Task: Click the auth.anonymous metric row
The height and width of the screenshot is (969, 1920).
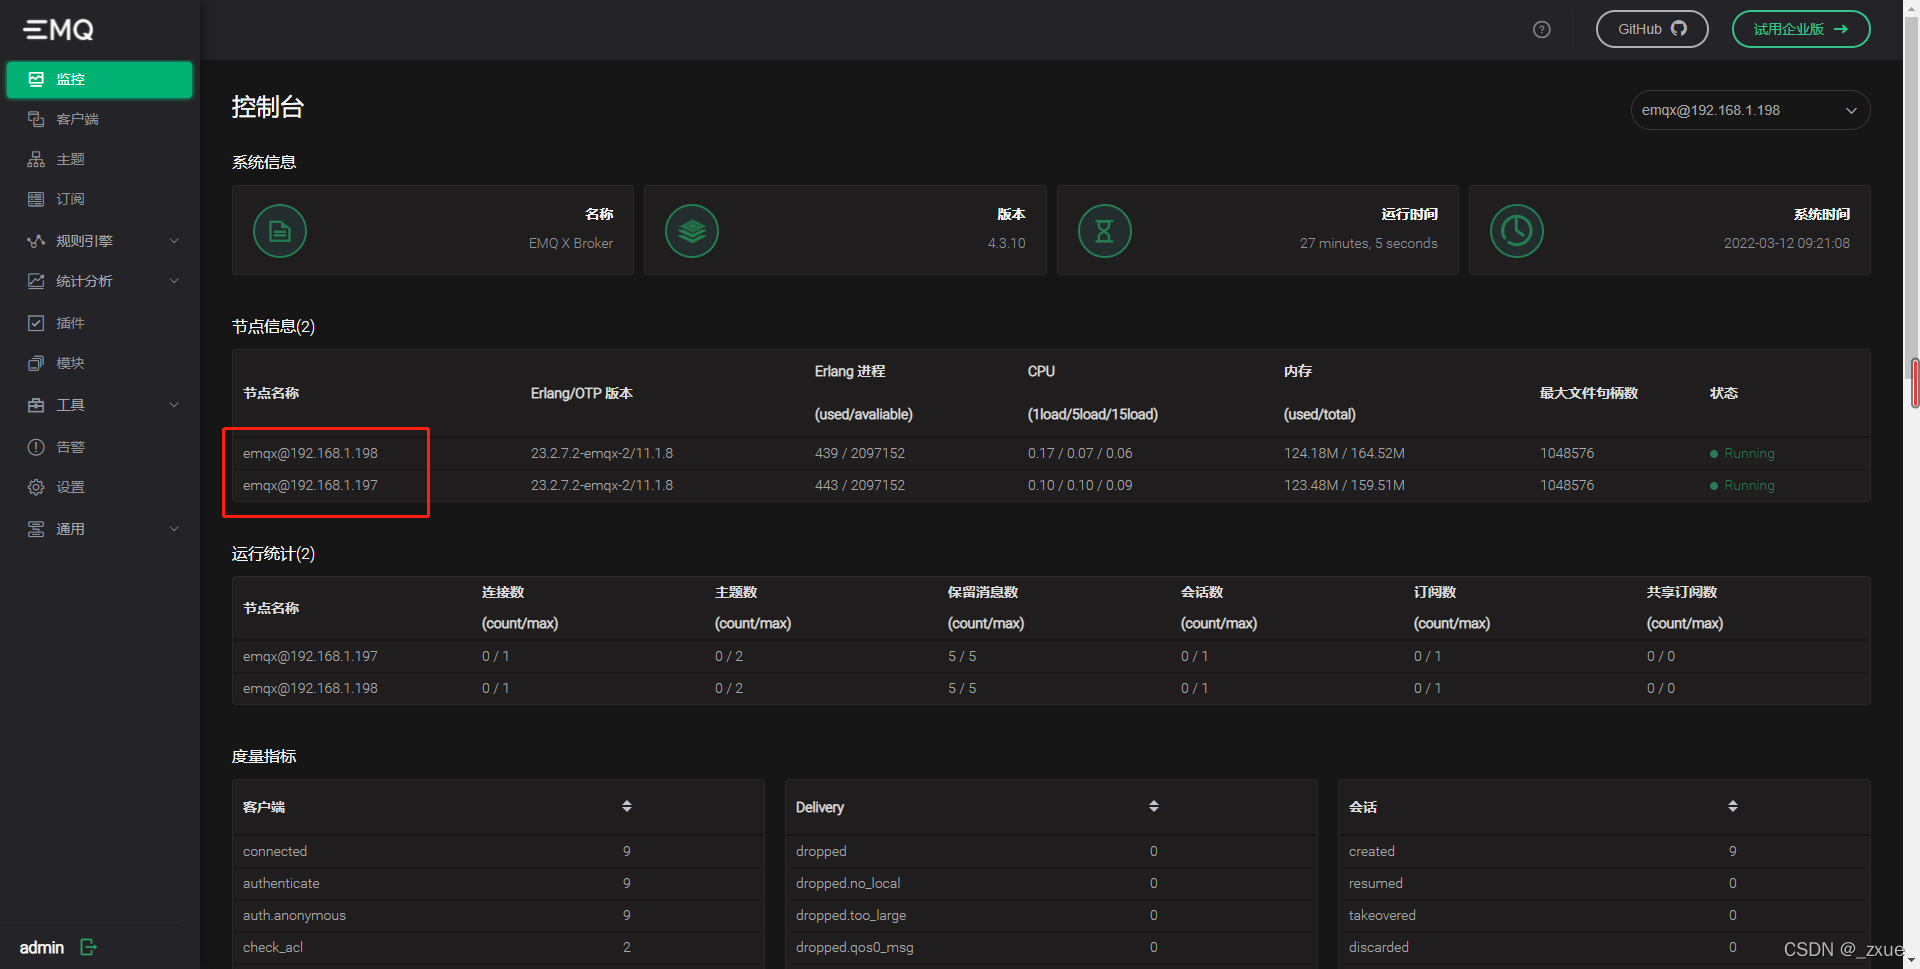Action: (498, 915)
